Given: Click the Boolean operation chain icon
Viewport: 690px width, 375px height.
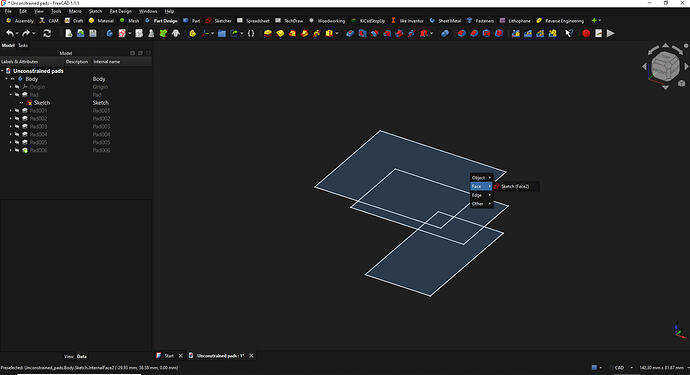Looking at the screenshot, I should (445, 33).
